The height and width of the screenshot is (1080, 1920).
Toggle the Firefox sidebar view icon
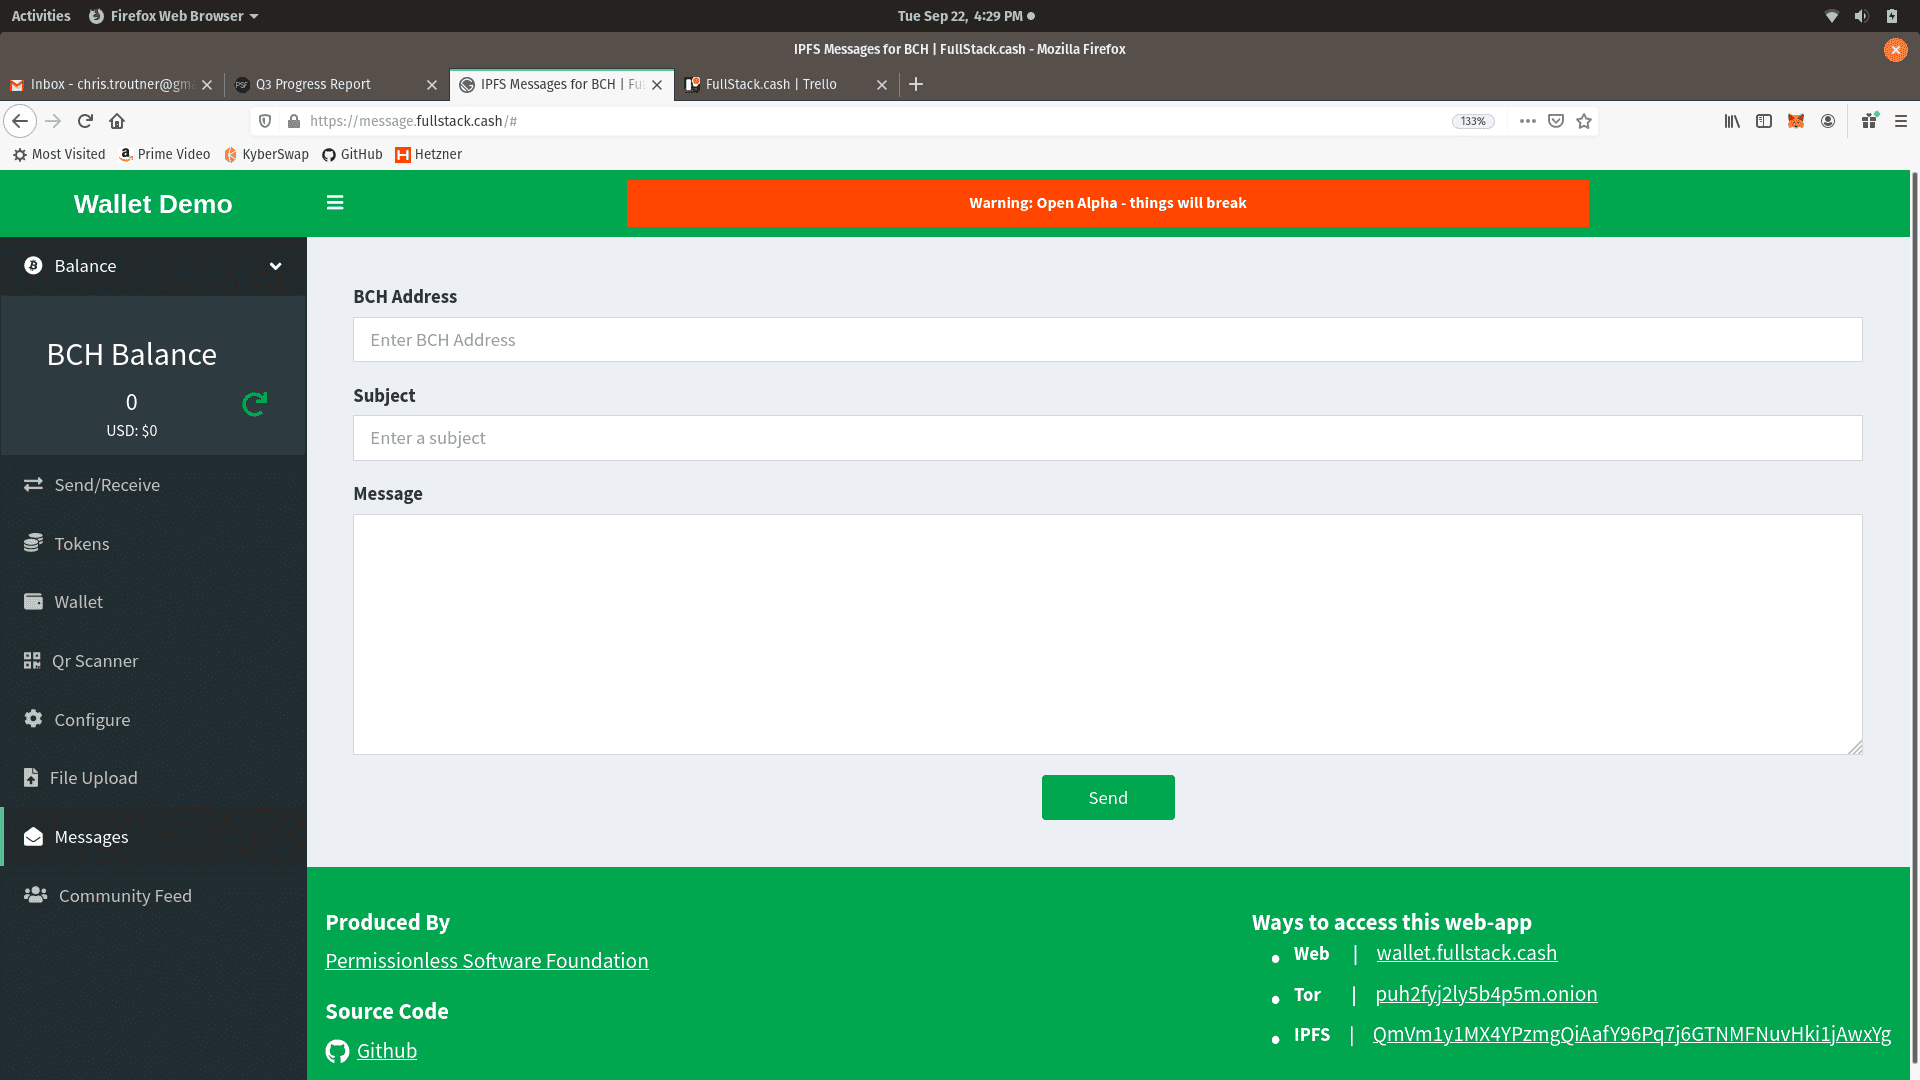pos(1764,121)
